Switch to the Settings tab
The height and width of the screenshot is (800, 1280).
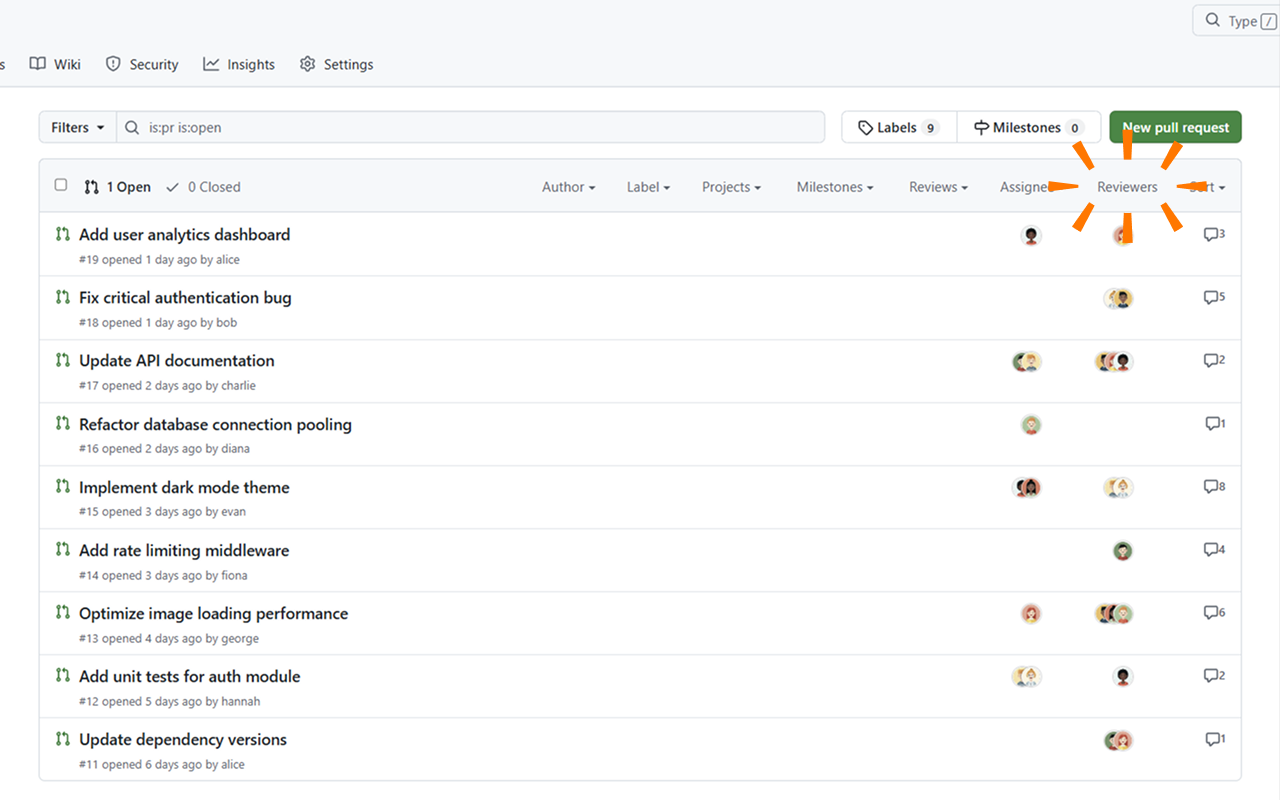click(x=336, y=64)
